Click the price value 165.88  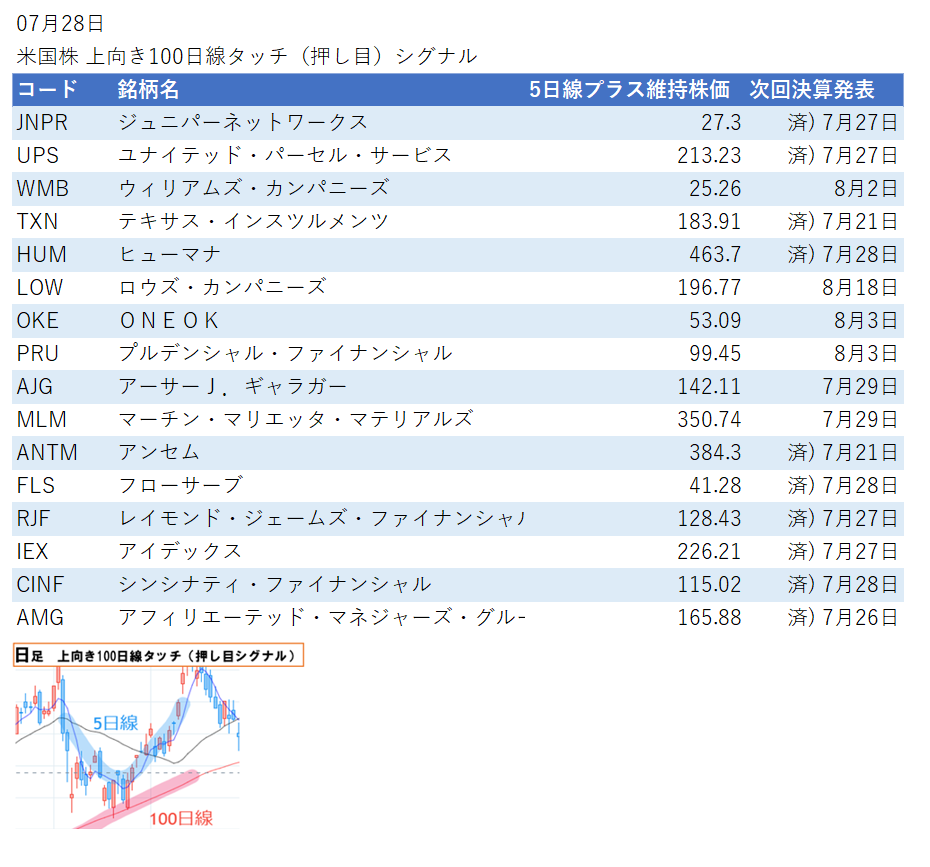(709, 618)
